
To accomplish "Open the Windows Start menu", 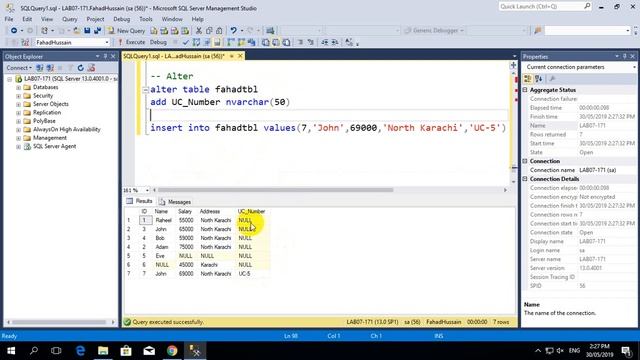I will click(x=11, y=351).
